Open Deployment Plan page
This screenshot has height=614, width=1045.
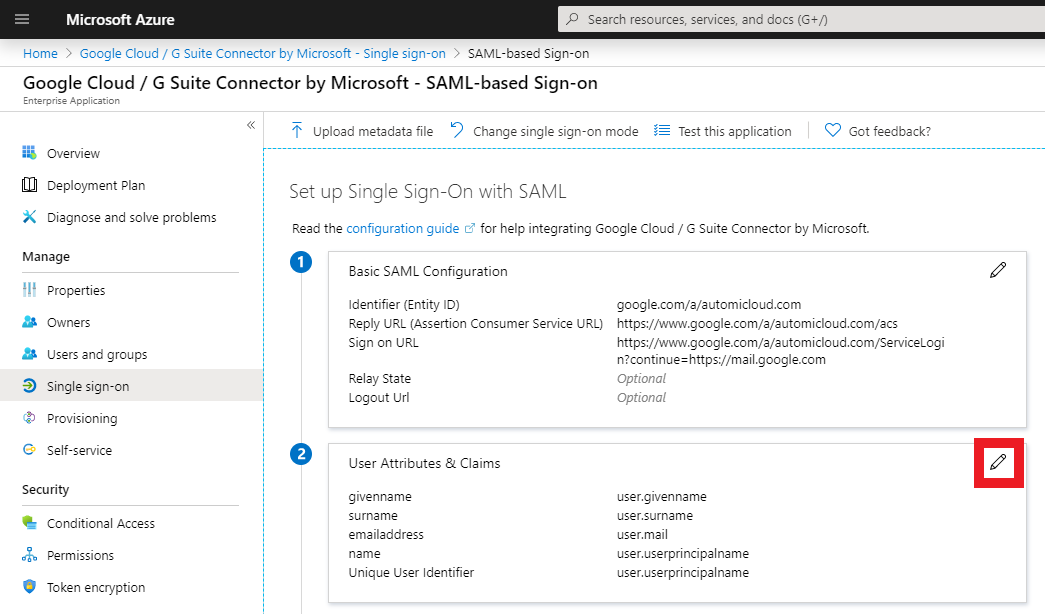95,185
